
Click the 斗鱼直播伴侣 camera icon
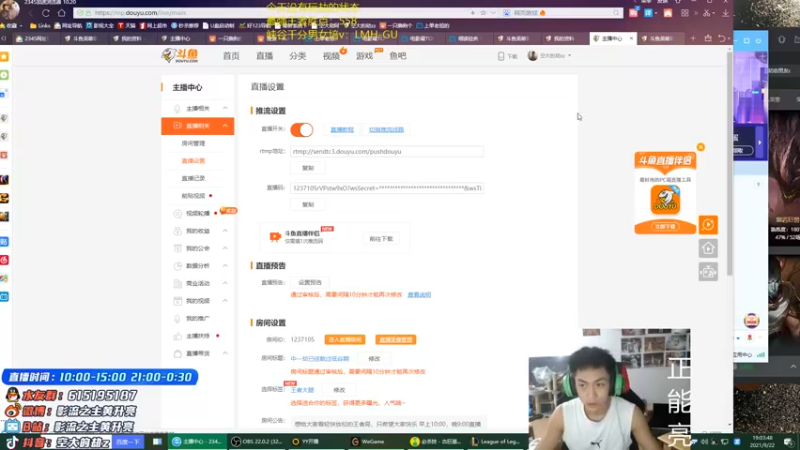[x=275, y=237]
